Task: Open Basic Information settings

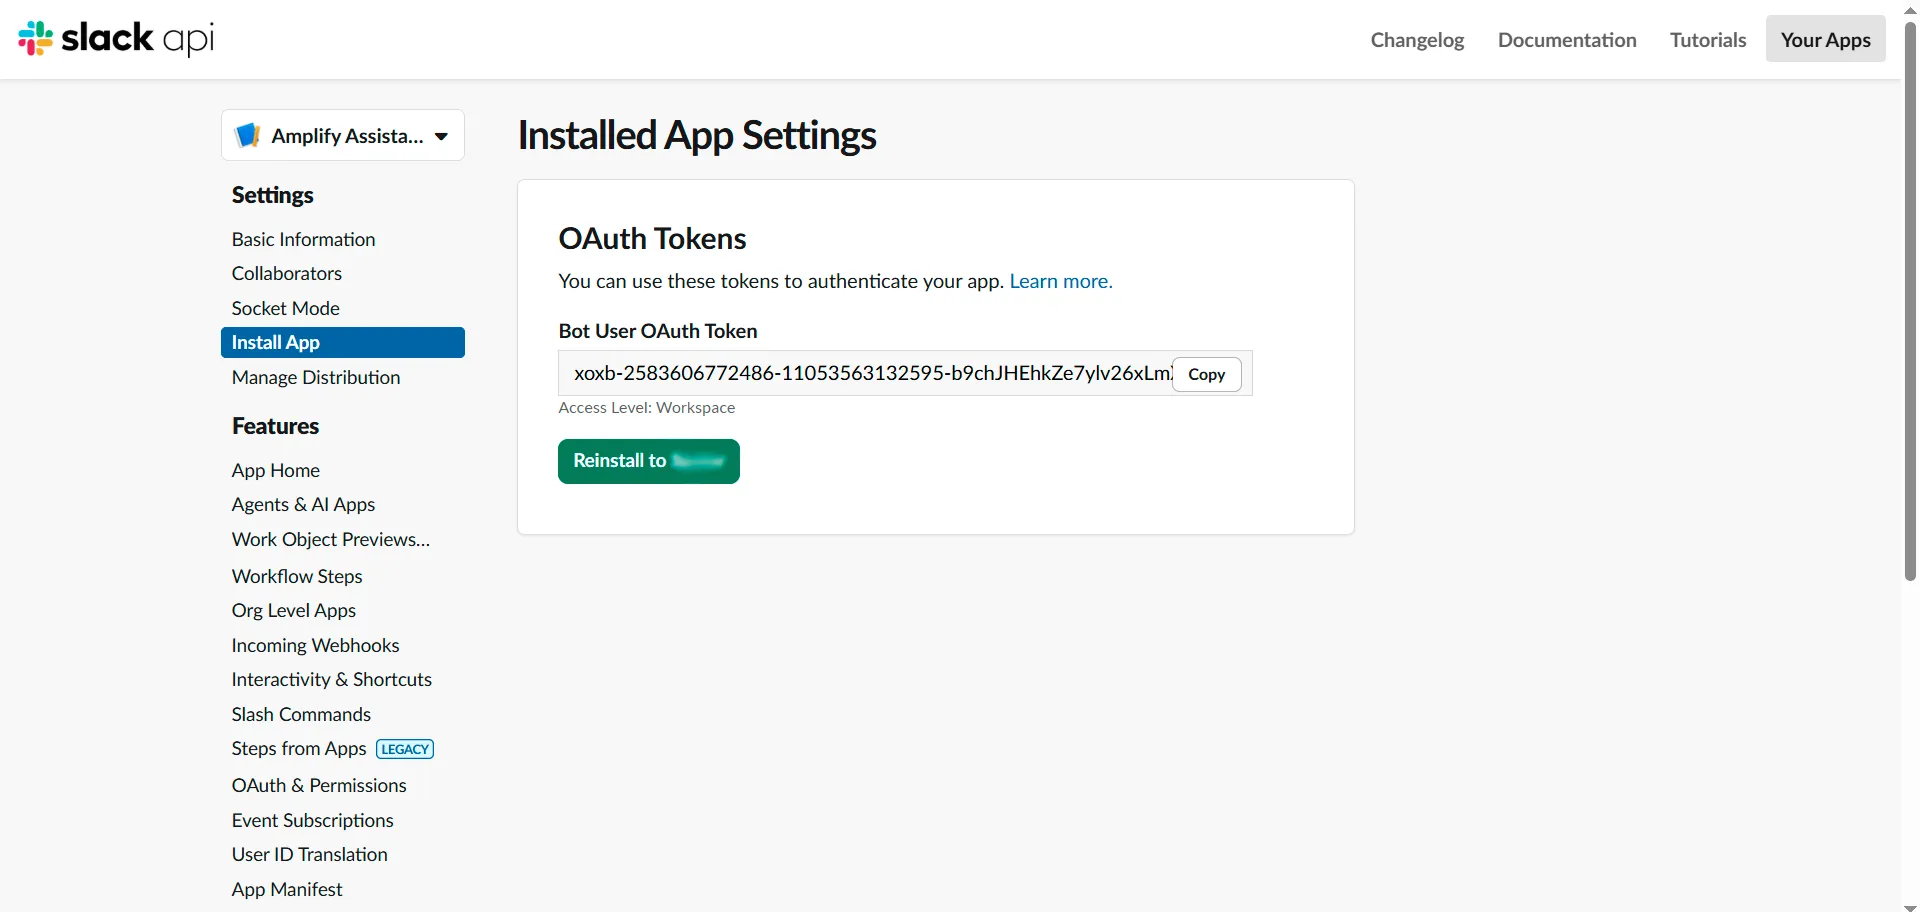Action: (303, 239)
